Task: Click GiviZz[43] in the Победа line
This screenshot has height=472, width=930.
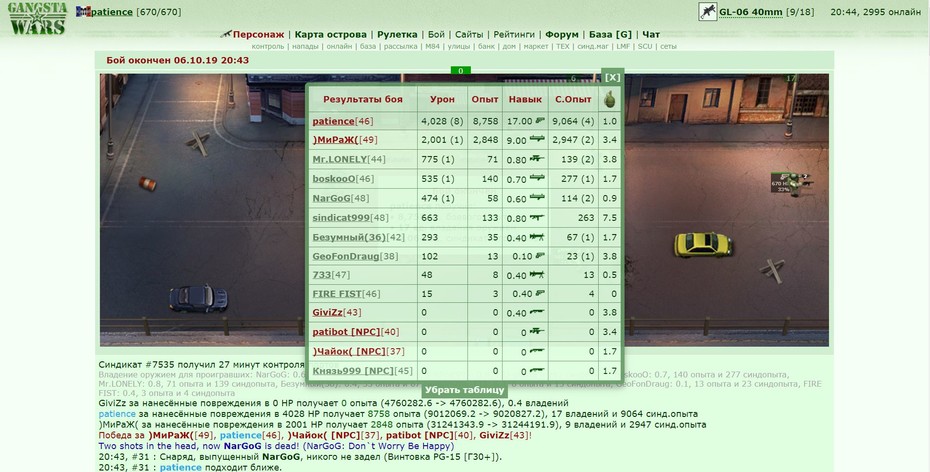Action: click(505, 435)
